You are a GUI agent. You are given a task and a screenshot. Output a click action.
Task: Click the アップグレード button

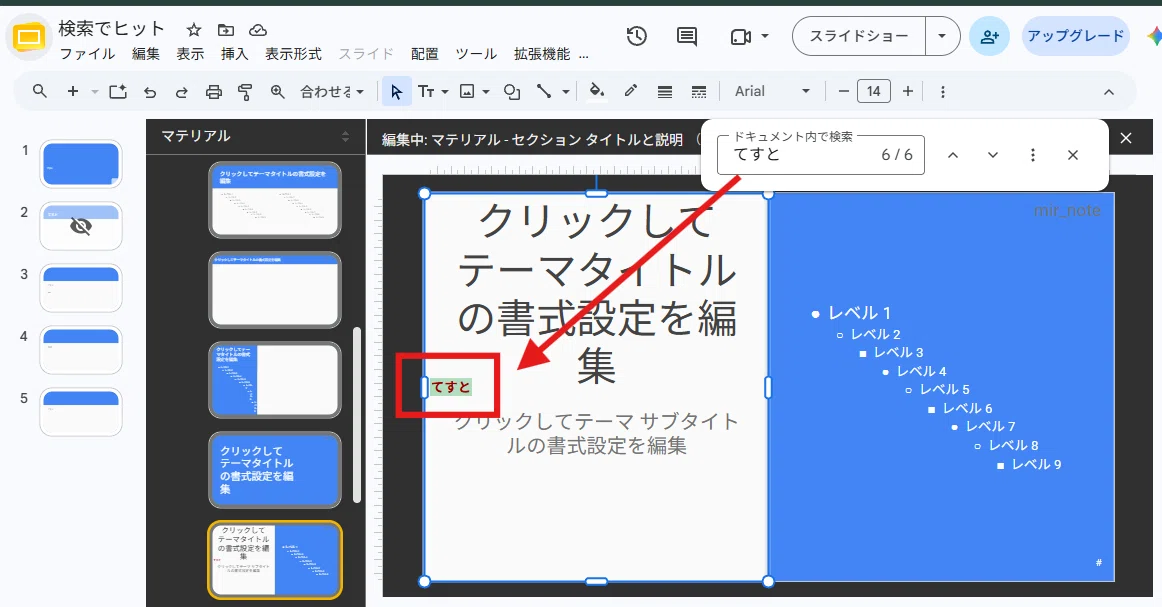pyautogui.click(x=1076, y=36)
